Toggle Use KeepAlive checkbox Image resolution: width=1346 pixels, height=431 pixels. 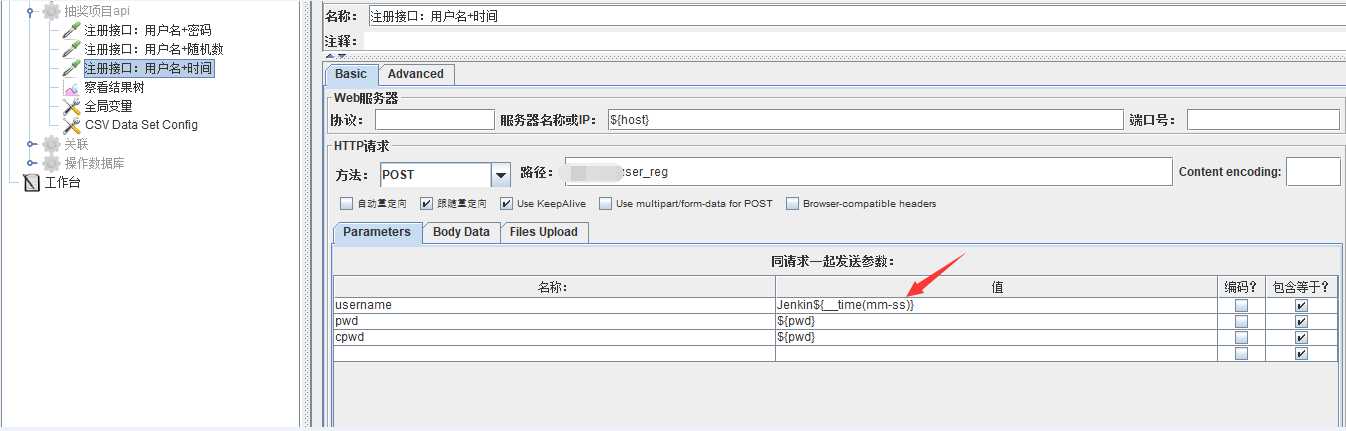tap(506, 204)
